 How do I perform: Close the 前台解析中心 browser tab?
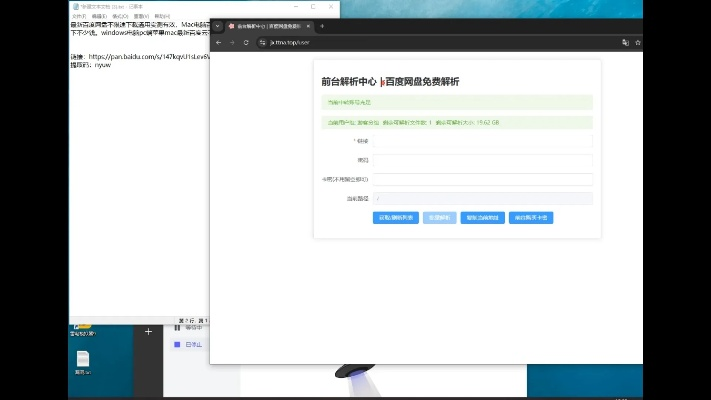[x=308, y=26]
